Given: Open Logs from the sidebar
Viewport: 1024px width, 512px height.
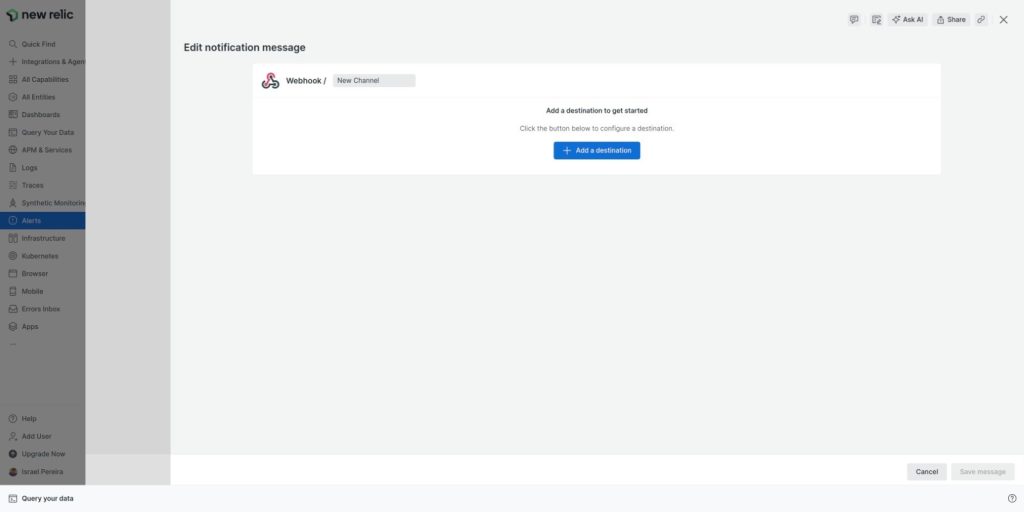Looking at the screenshot, I should [x=29, y=168].
